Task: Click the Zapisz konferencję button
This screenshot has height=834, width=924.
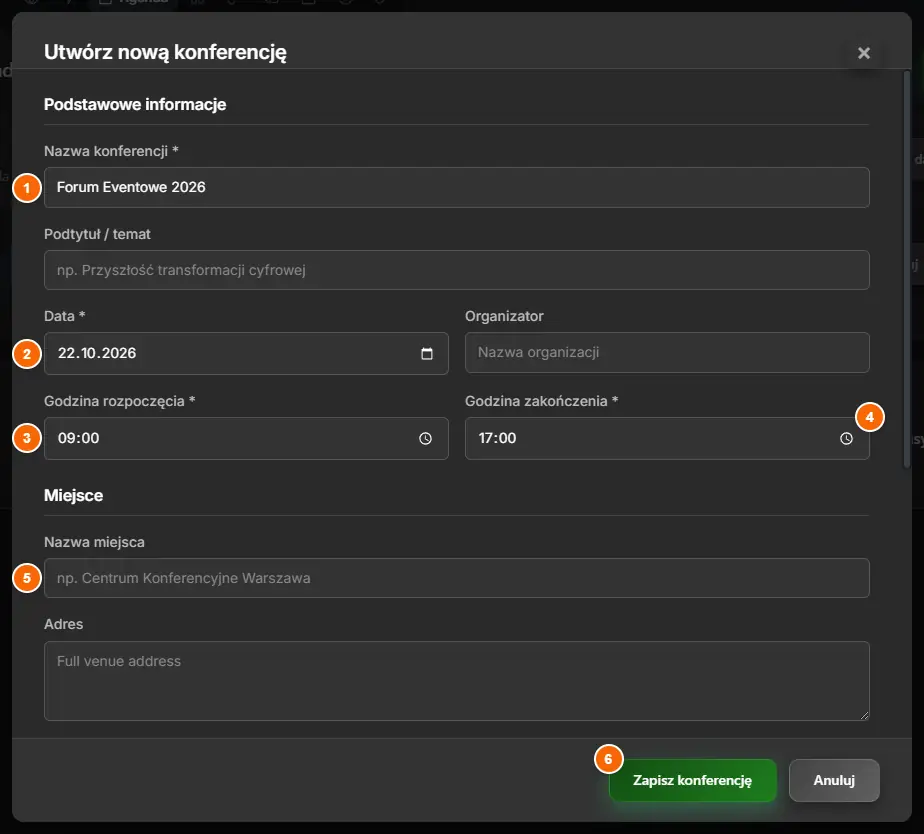Action: 692,780
